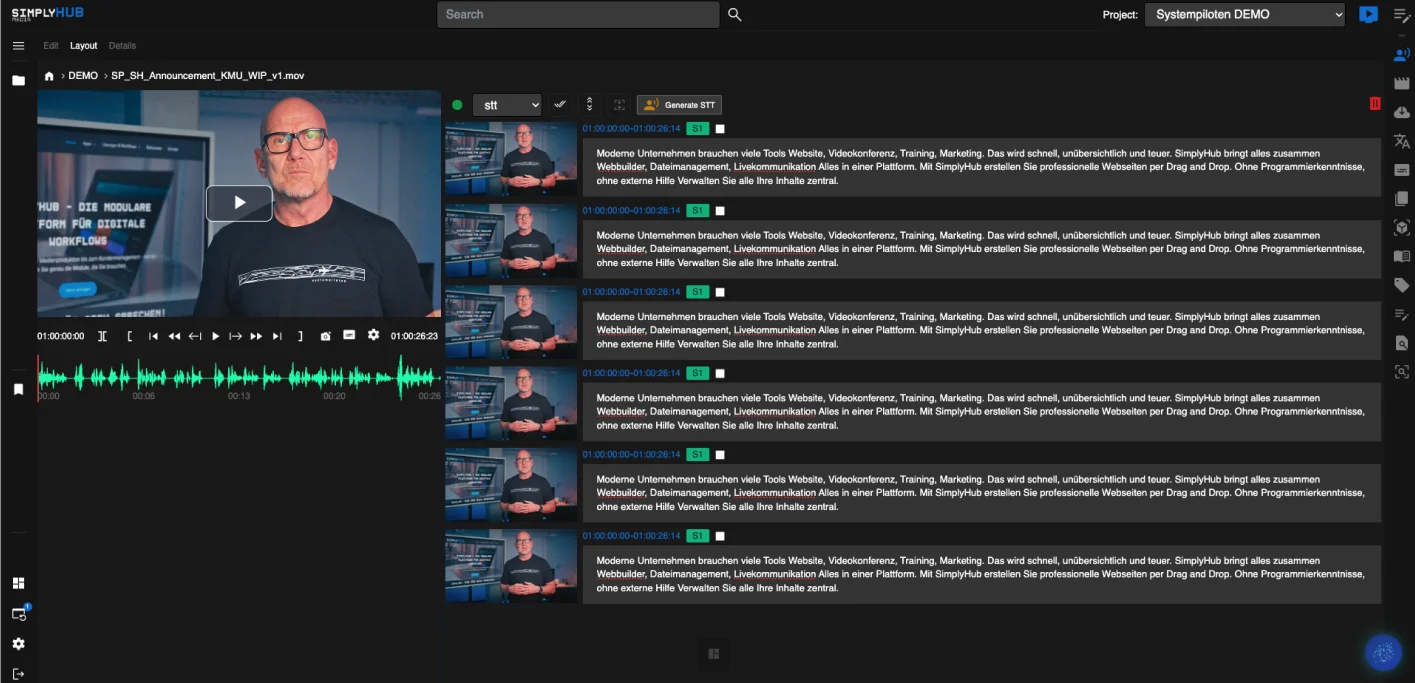
Task: Open DEMO folder in breadcrumb
Action: [x=83, y=76]
